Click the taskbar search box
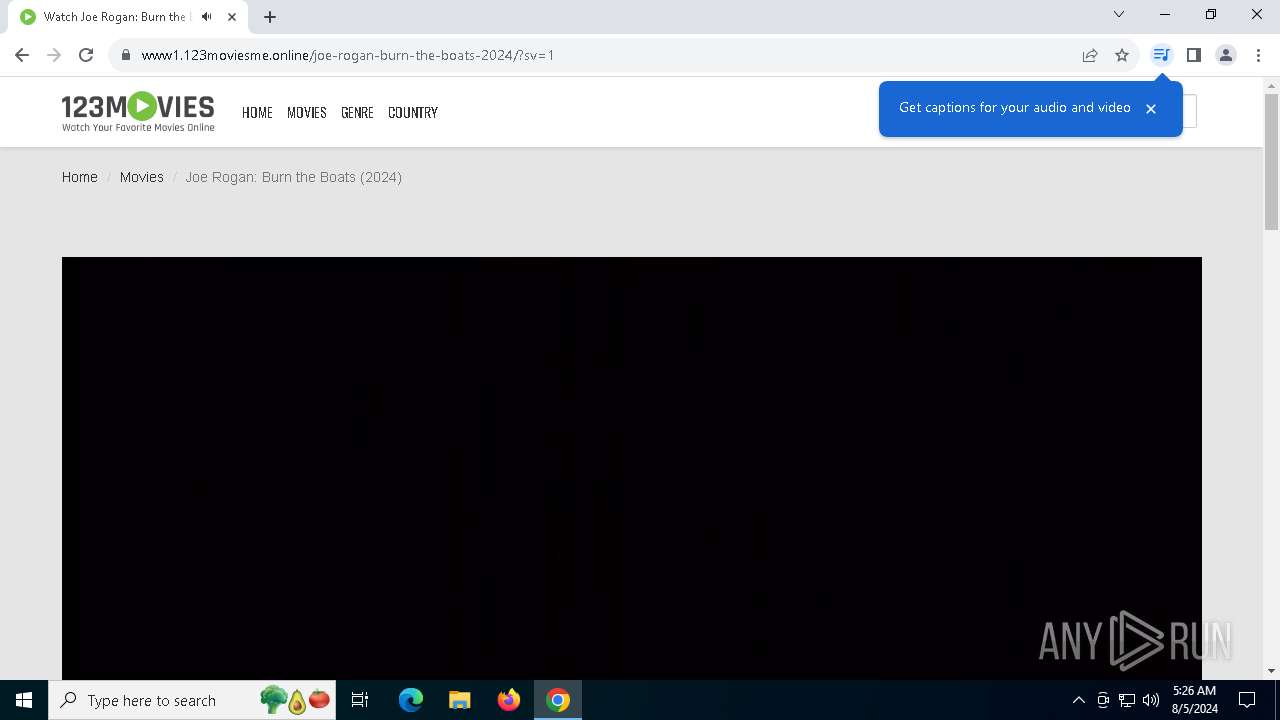Image resolution: width=1280 pixels, height=720 pixels. tap(193, 700)
